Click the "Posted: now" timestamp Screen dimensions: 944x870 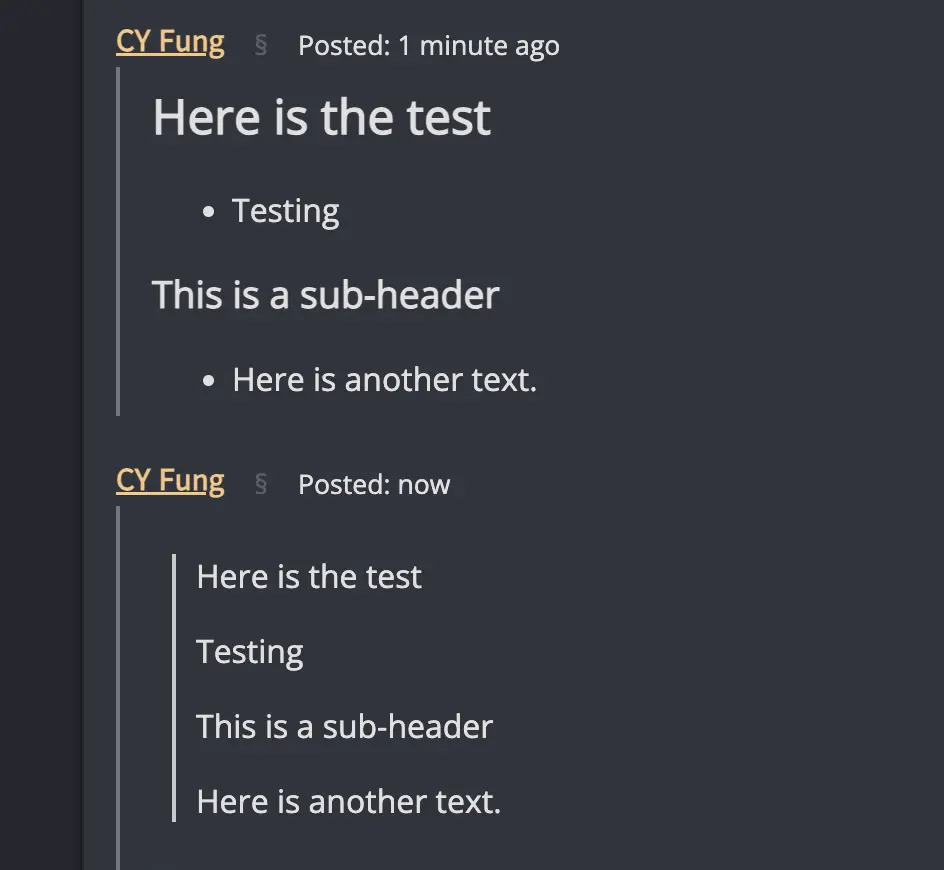pyautogui.click(x=374, y=485)
